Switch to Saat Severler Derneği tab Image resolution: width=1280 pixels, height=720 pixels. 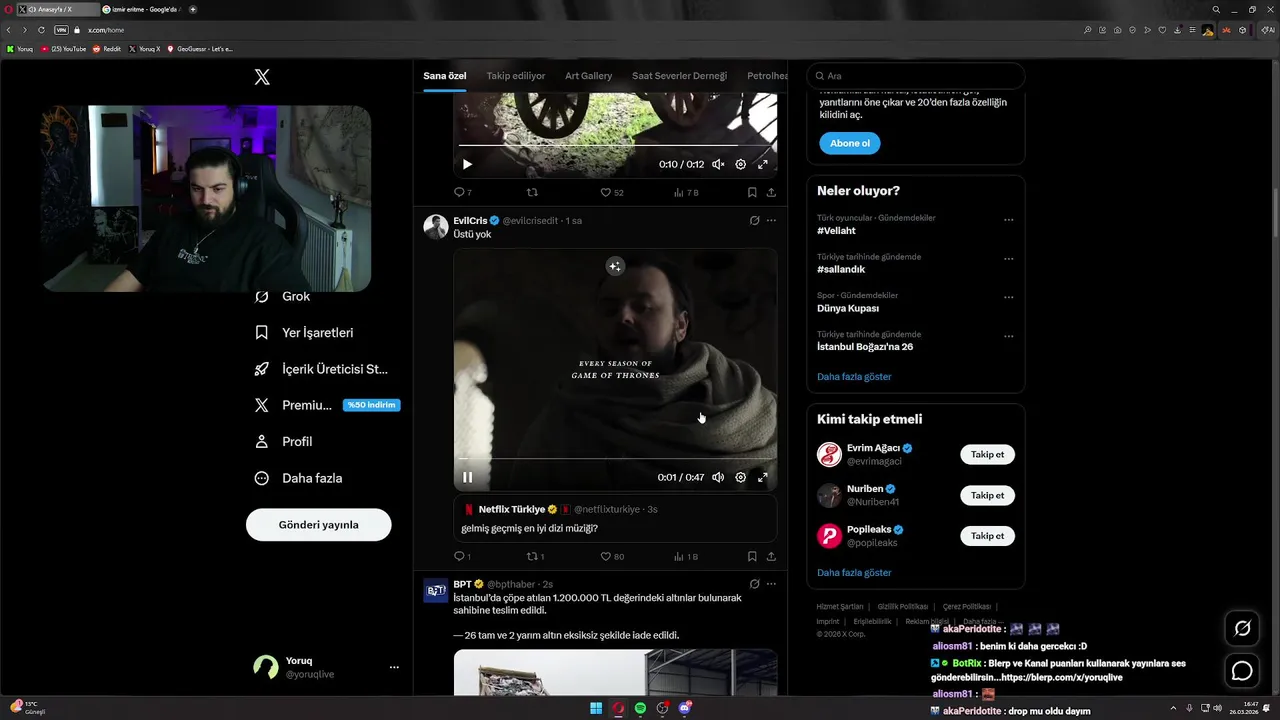coord(679,76)
